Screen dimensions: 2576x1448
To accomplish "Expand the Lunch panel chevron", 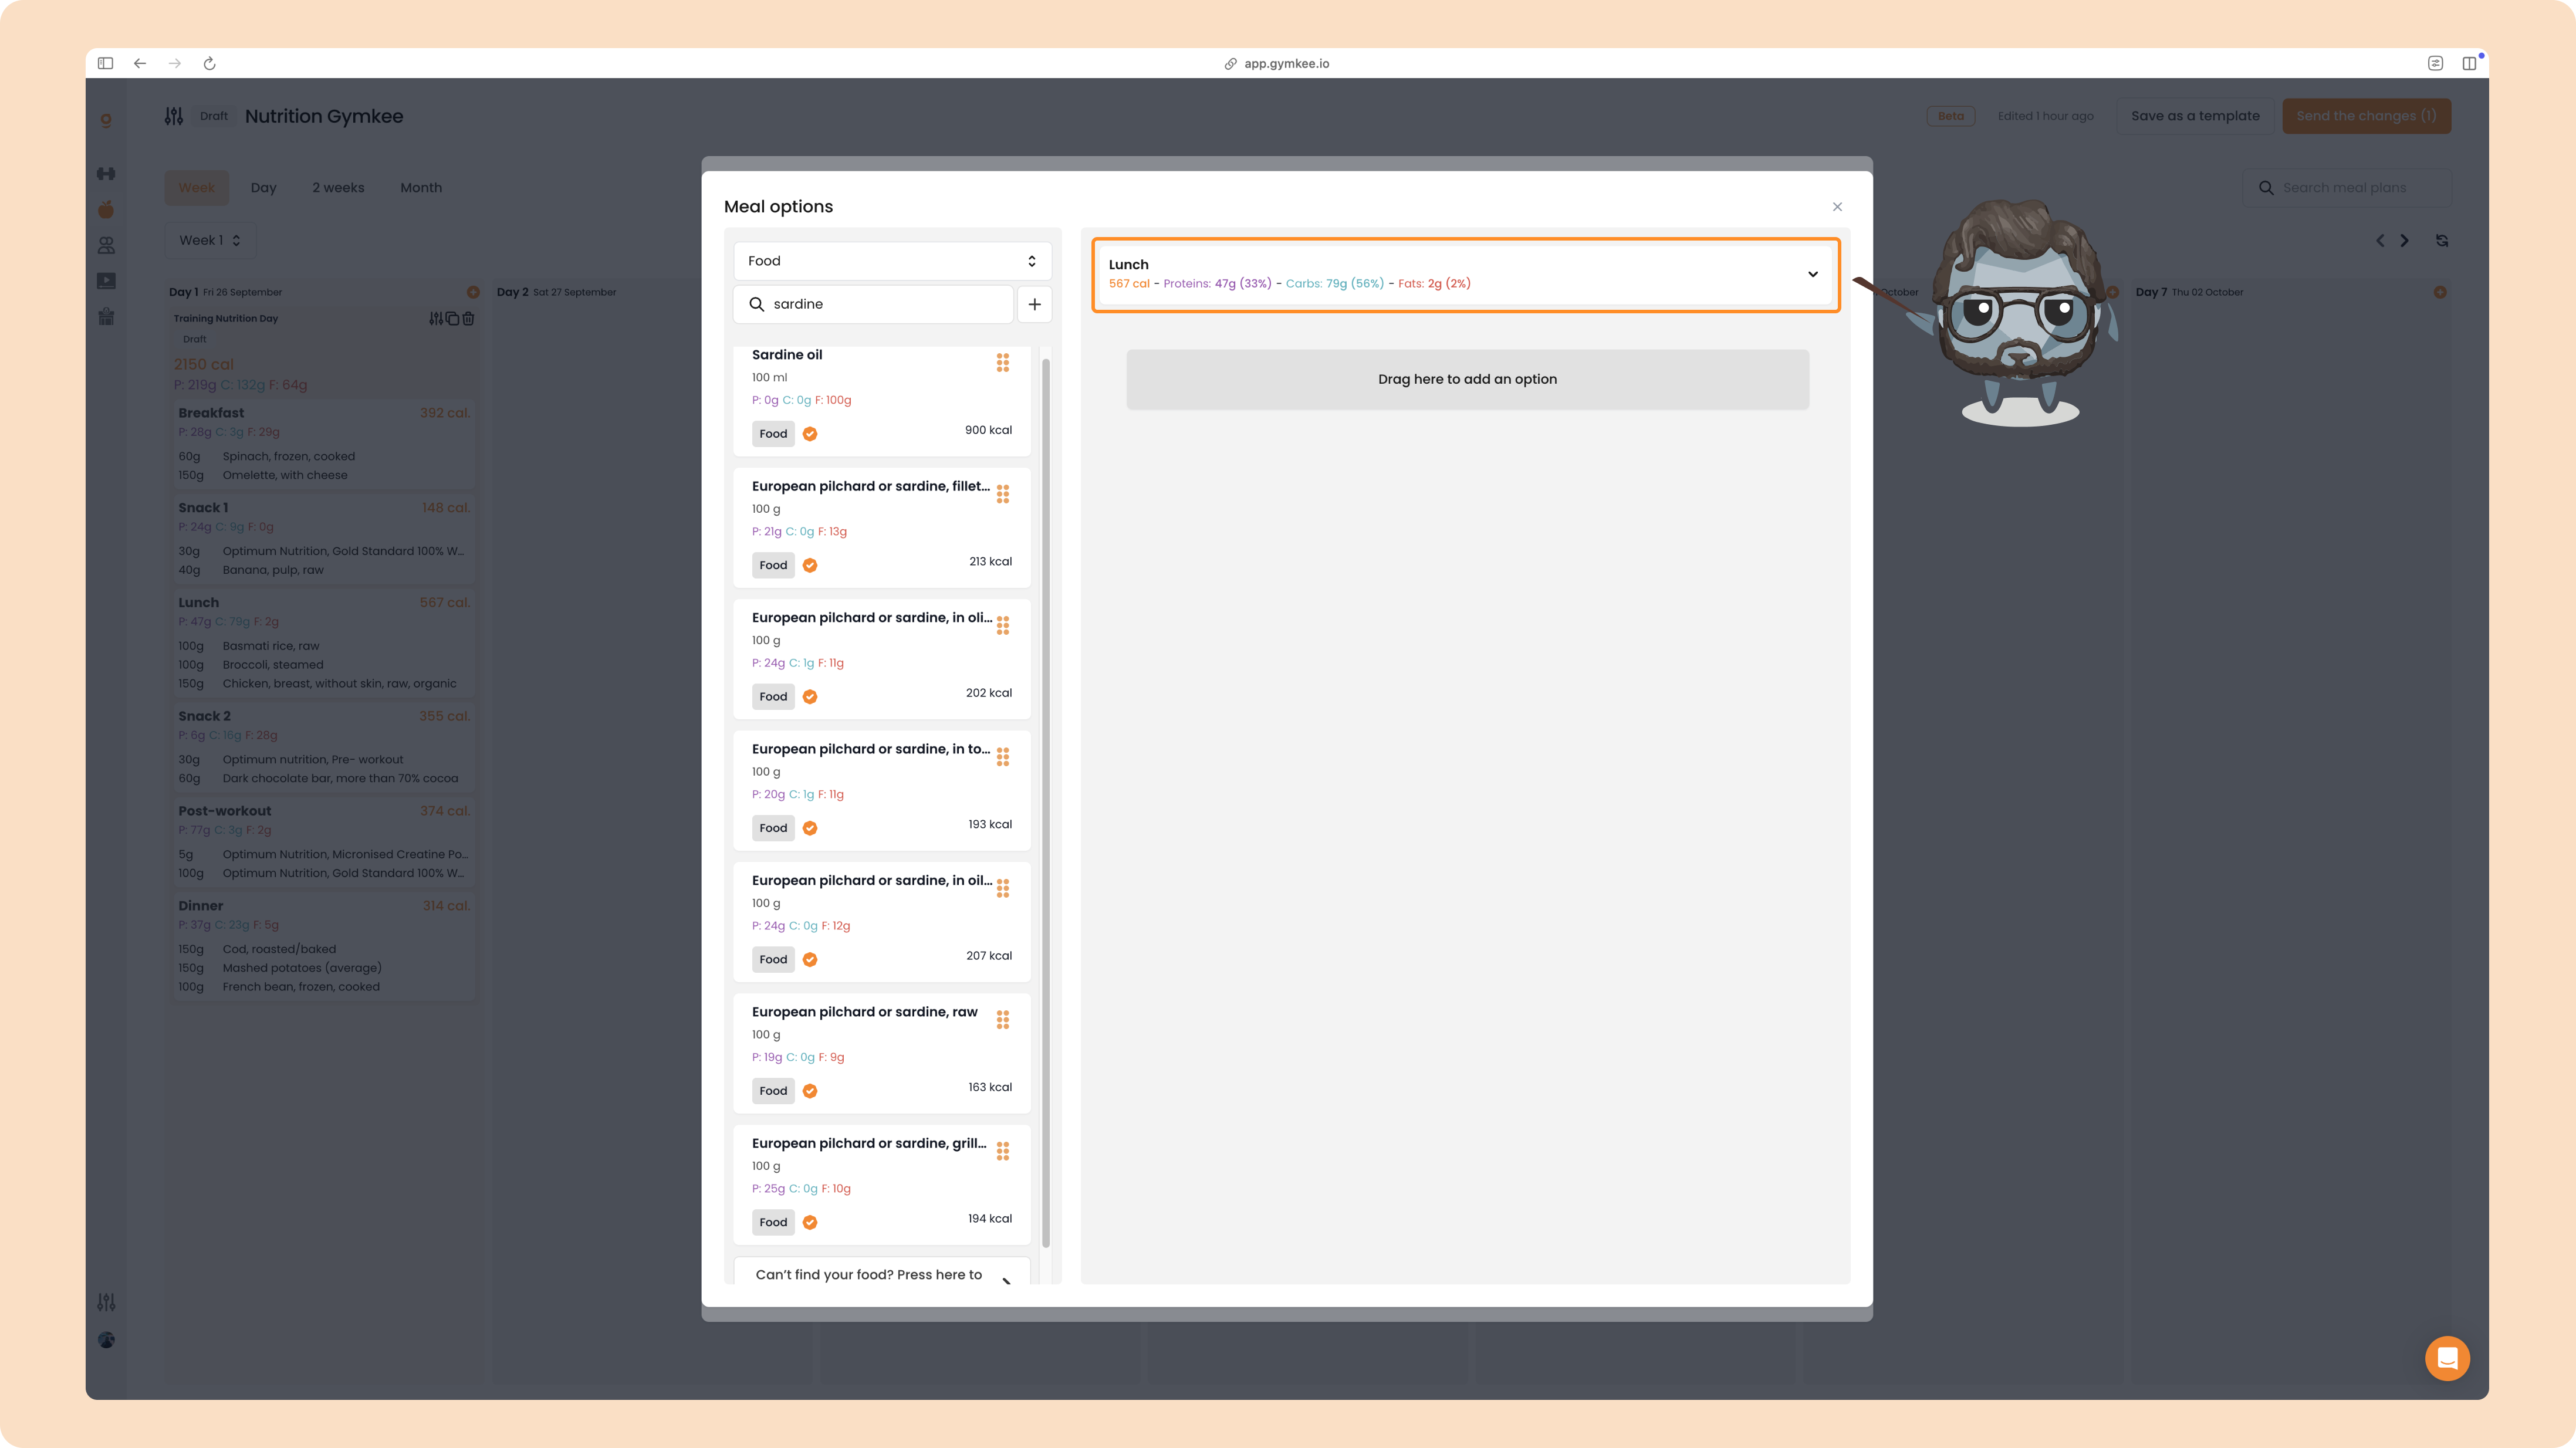I will tap(1812, 274).
